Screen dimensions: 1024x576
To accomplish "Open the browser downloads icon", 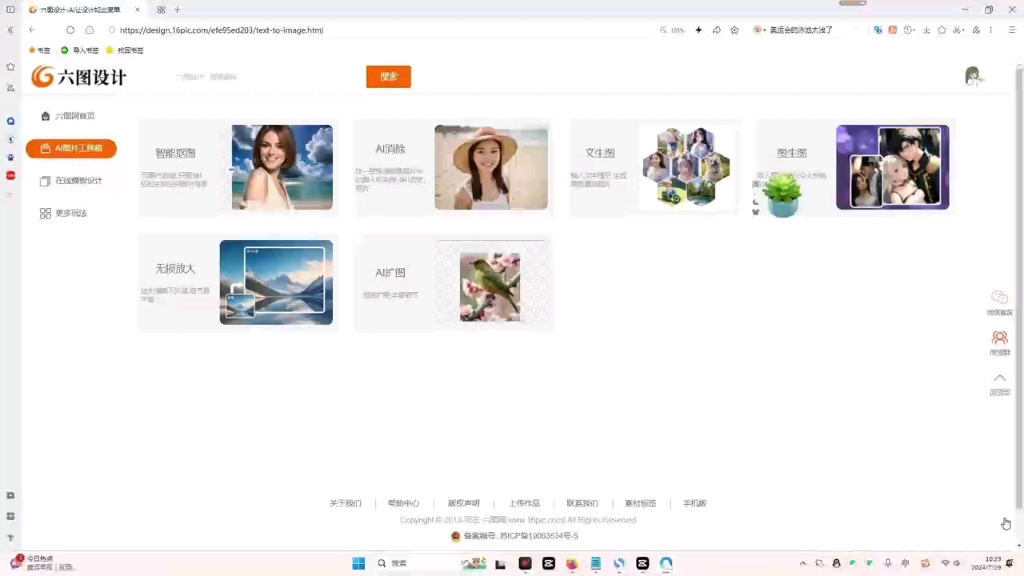I will [x=926, y=30].
